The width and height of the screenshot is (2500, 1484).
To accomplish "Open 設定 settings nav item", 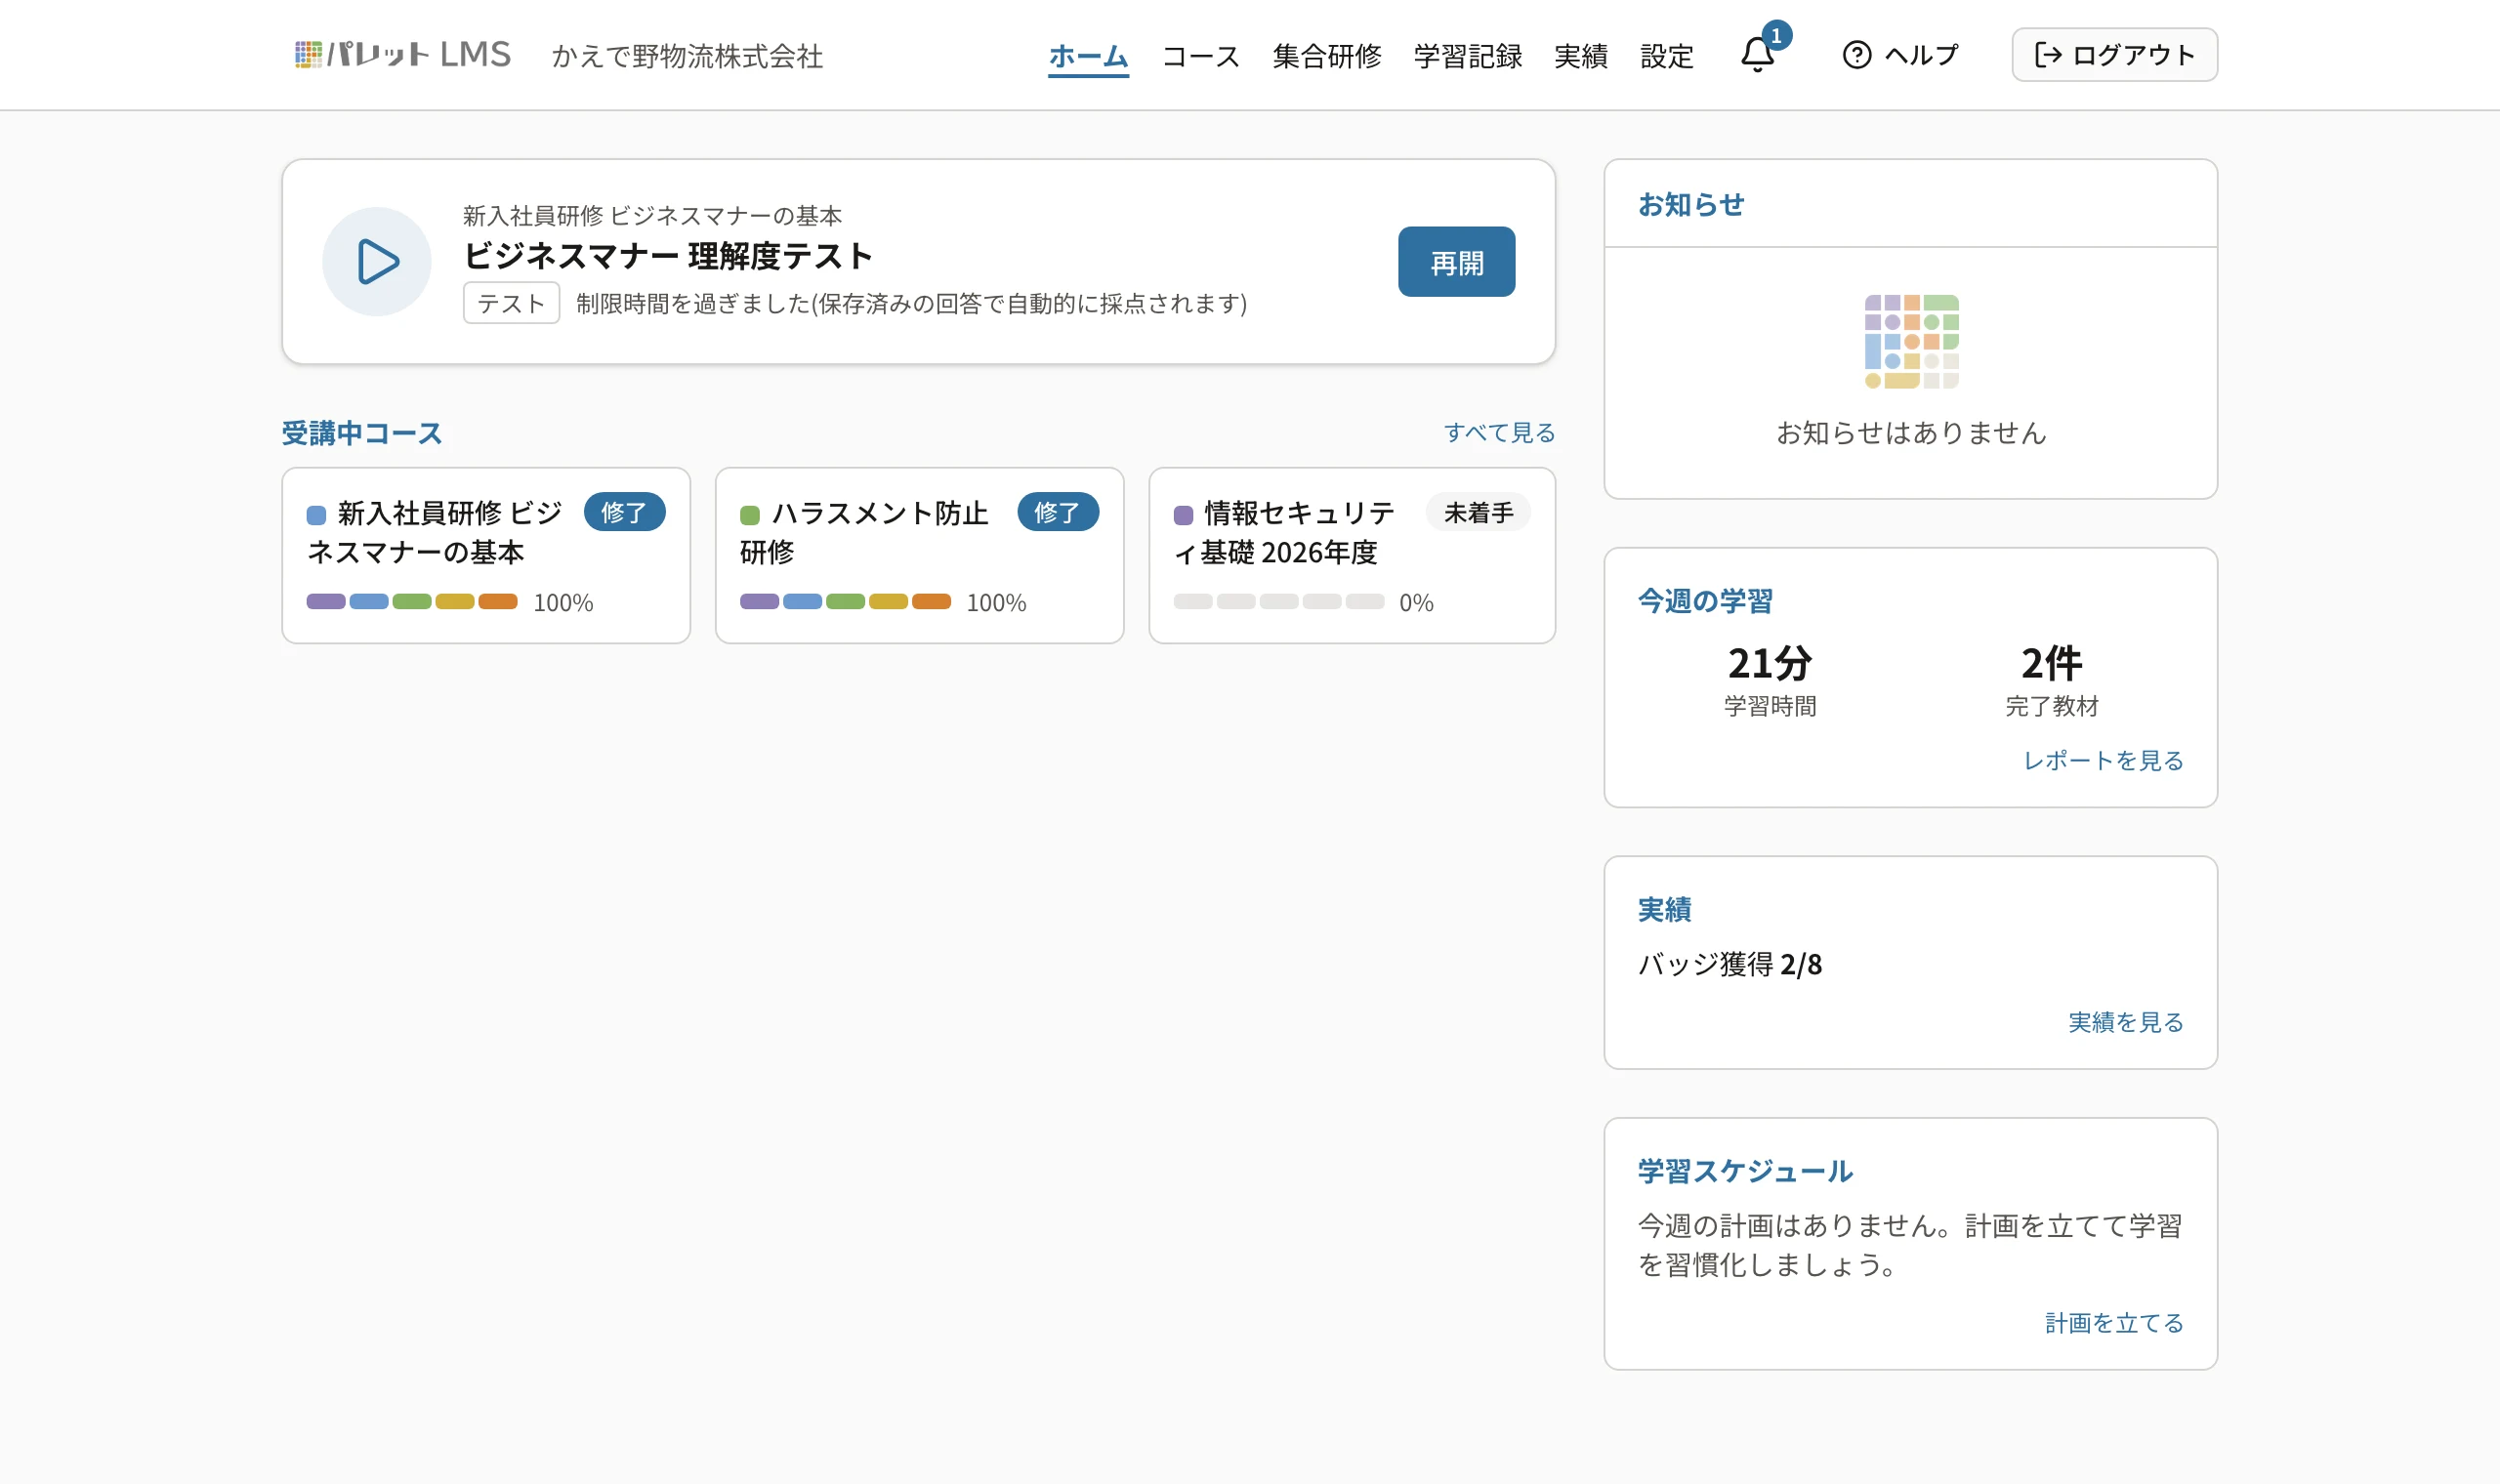I will 1666,56.
